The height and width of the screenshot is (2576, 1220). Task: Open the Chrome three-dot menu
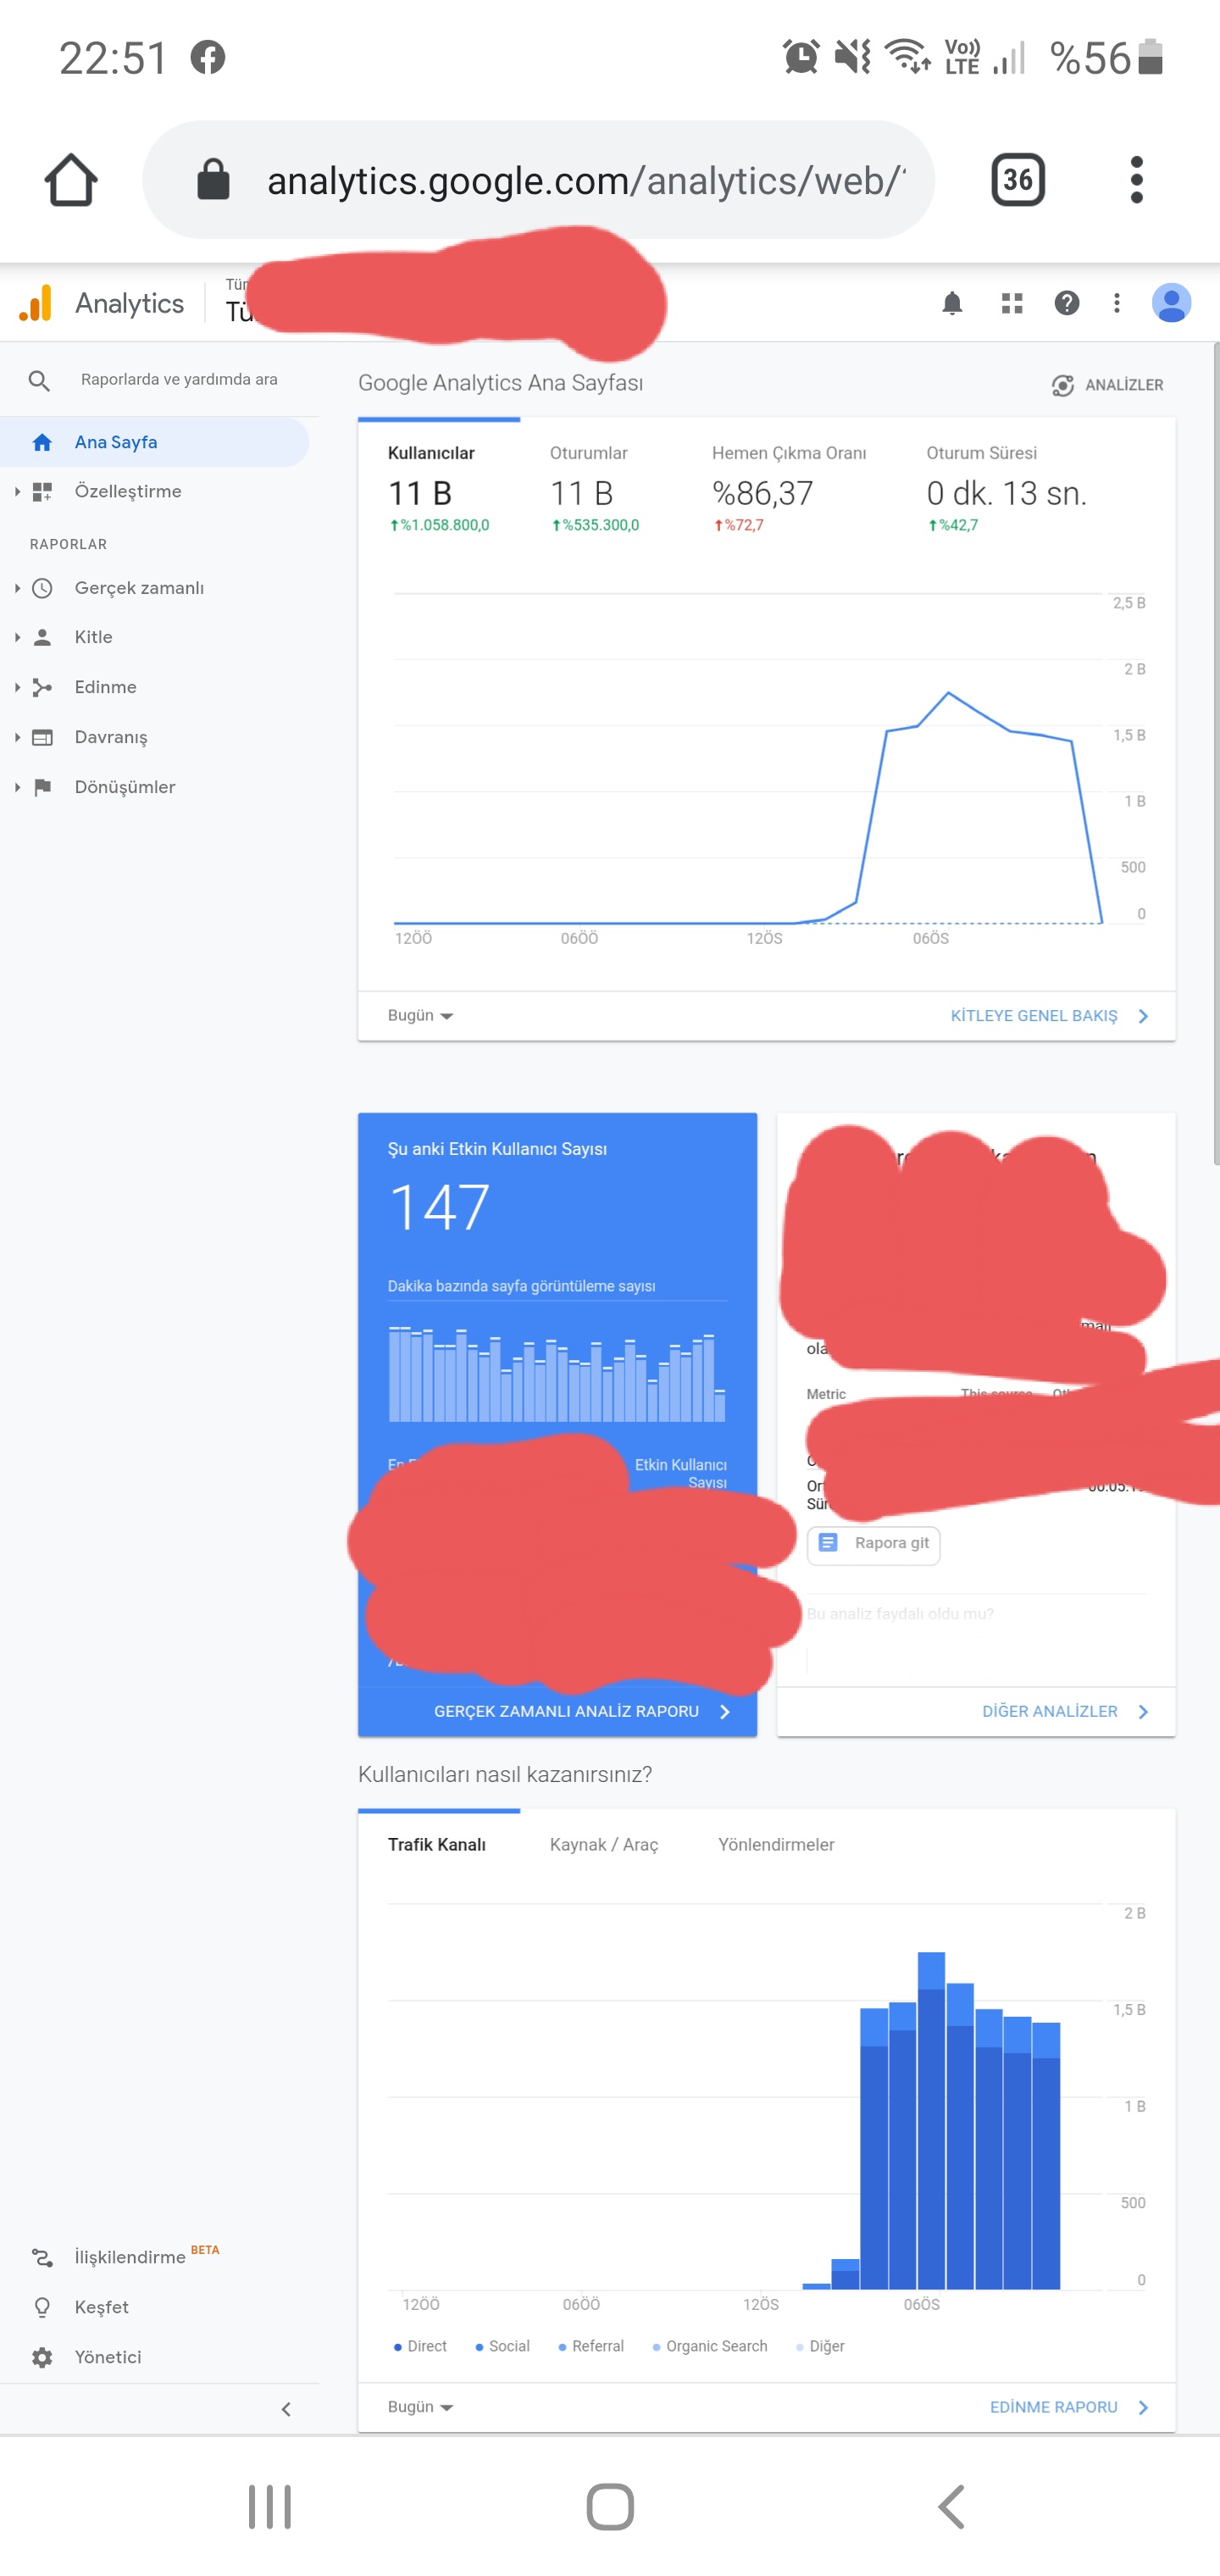[1136, 180]
